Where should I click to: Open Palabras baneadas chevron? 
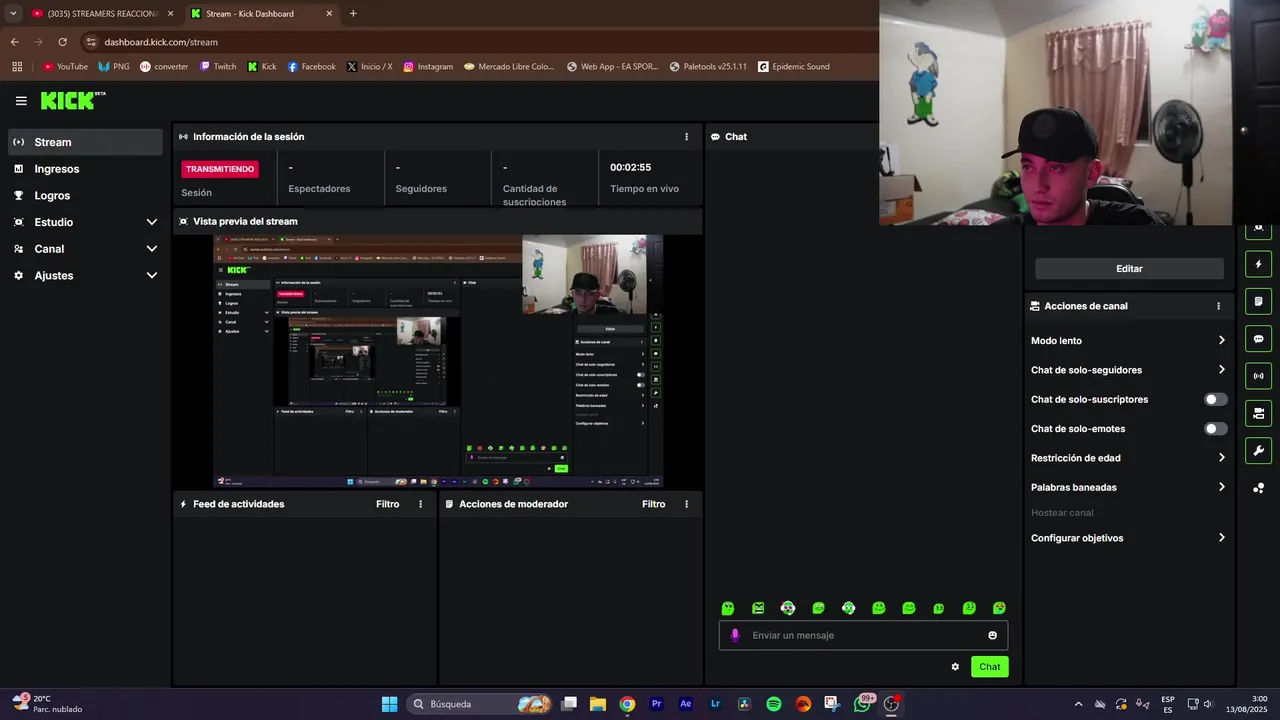click(x=1221, y=487)
